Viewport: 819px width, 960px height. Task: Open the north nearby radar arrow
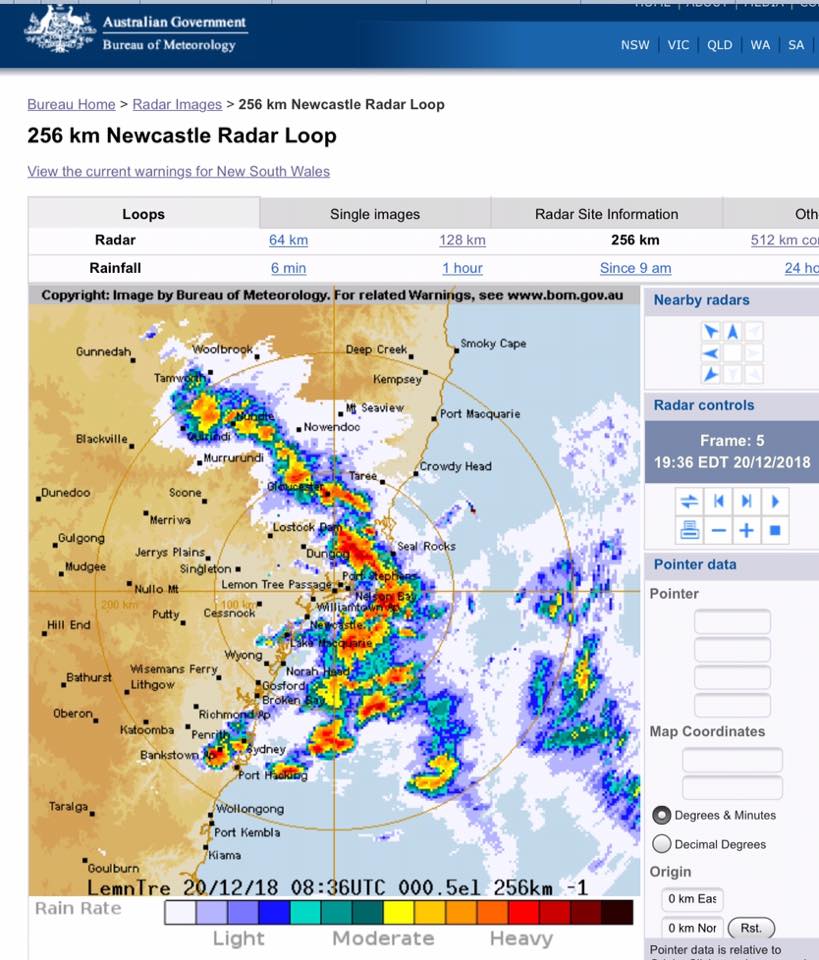point(732,332)
